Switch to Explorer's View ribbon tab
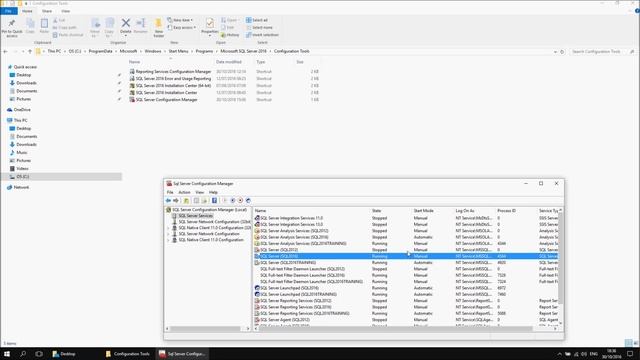This screenshot has height=360, width=640. 65,11
